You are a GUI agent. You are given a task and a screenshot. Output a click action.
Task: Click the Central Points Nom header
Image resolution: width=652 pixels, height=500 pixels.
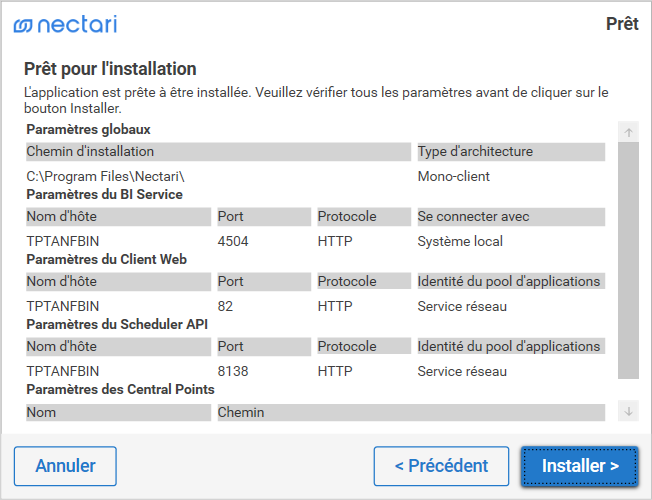(x=42, y=412)
